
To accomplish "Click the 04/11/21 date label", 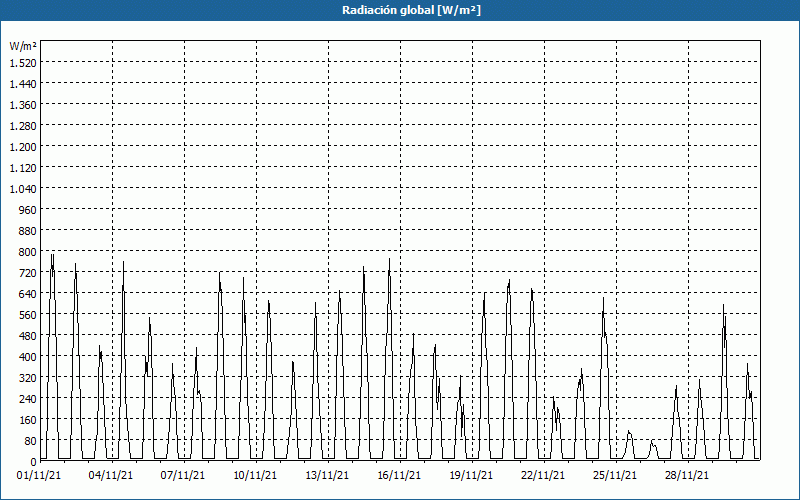I will 111,475.
